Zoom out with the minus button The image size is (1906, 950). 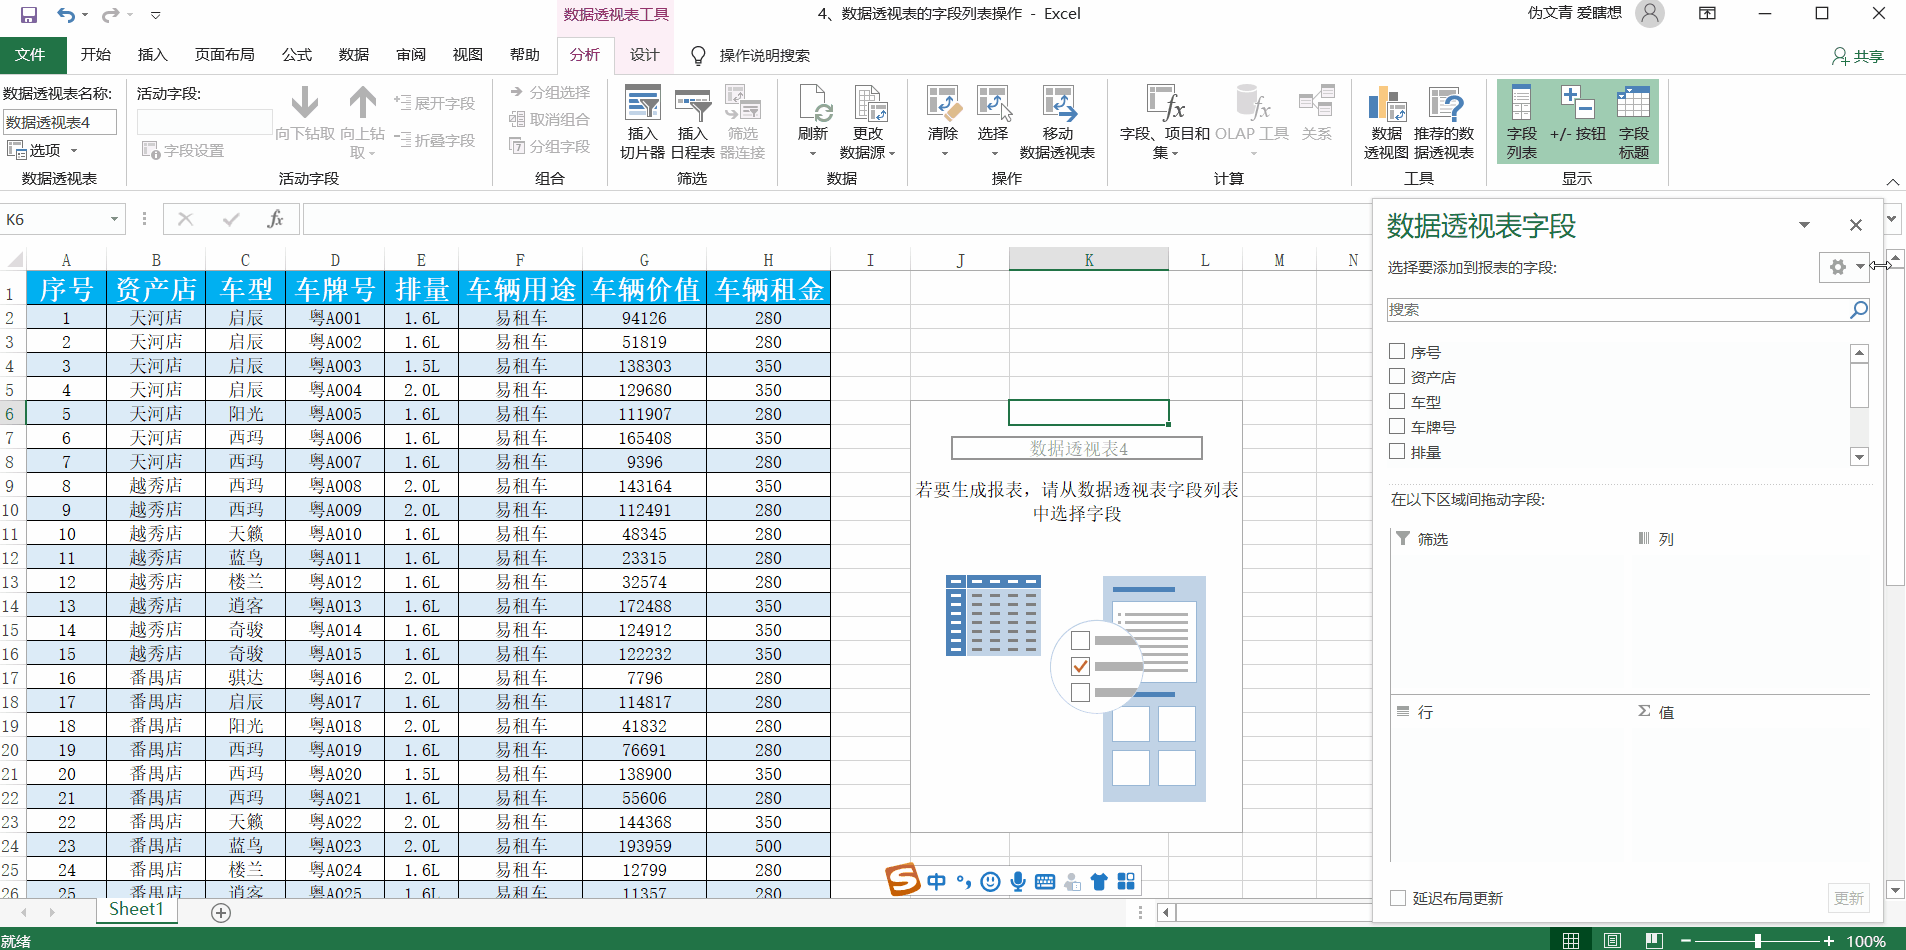[x=1686, y=941]
